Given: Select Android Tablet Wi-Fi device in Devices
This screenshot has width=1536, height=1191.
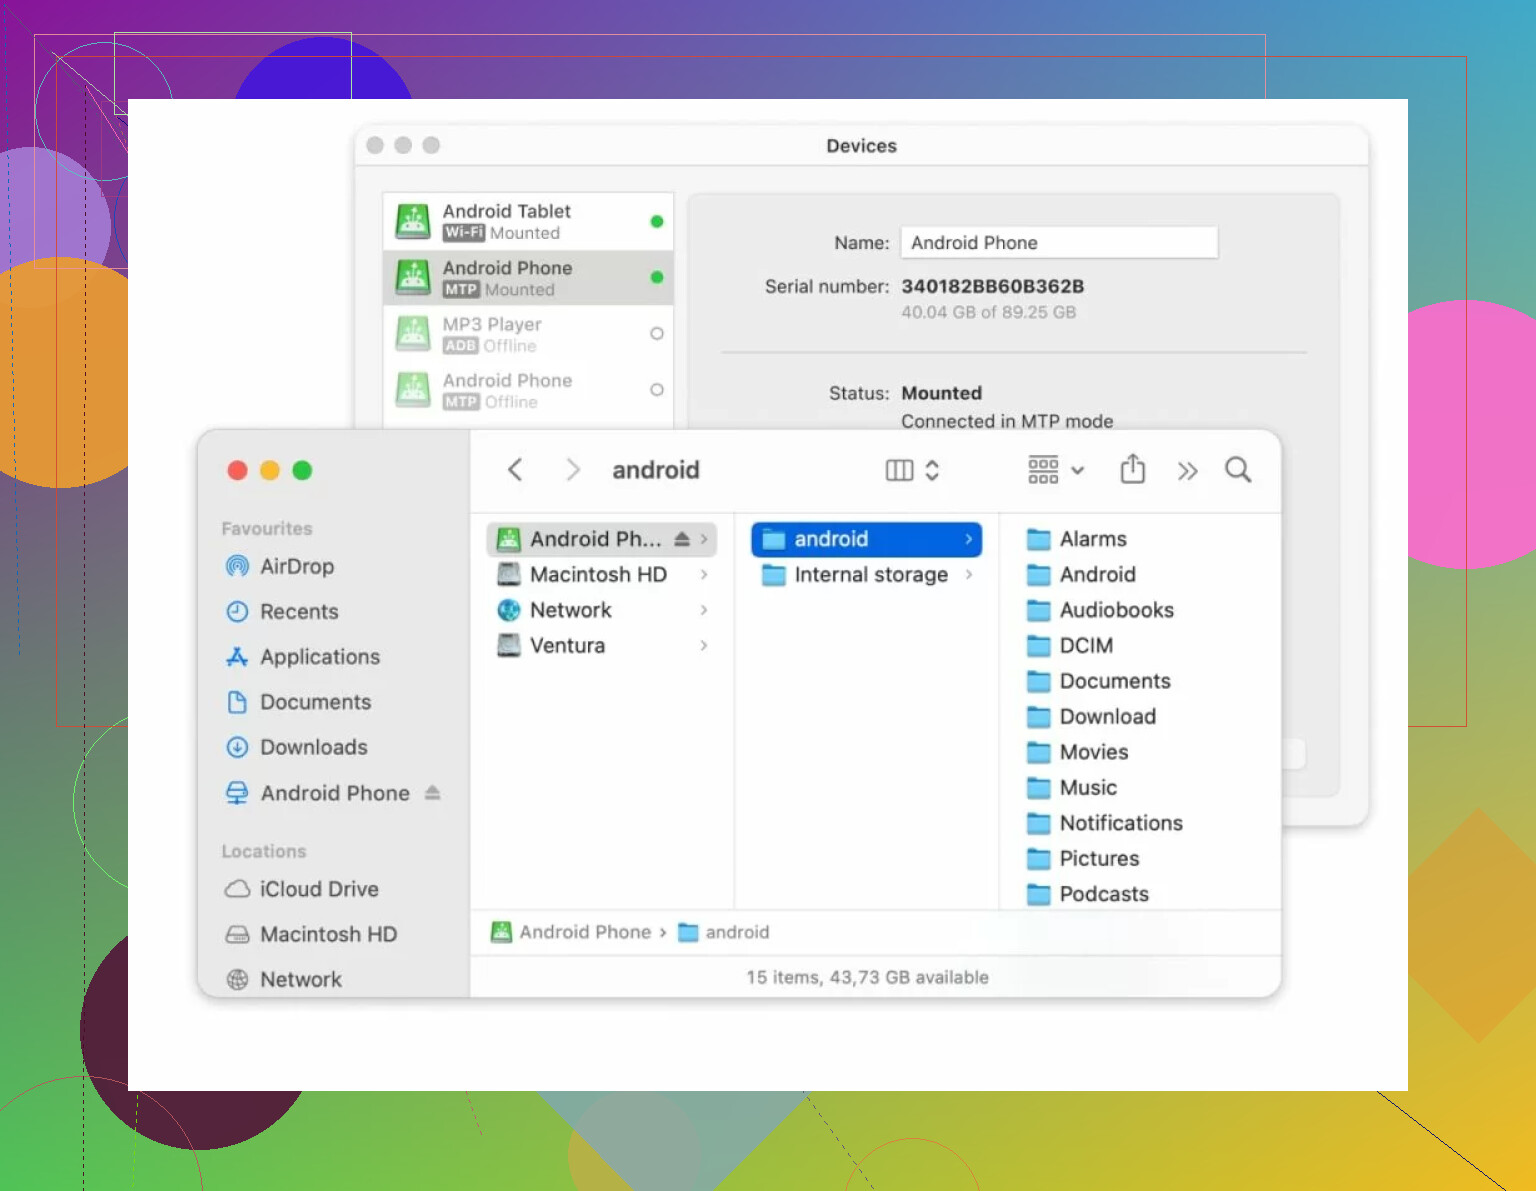Looking at the screenshot, I should (x=528, y=221).
